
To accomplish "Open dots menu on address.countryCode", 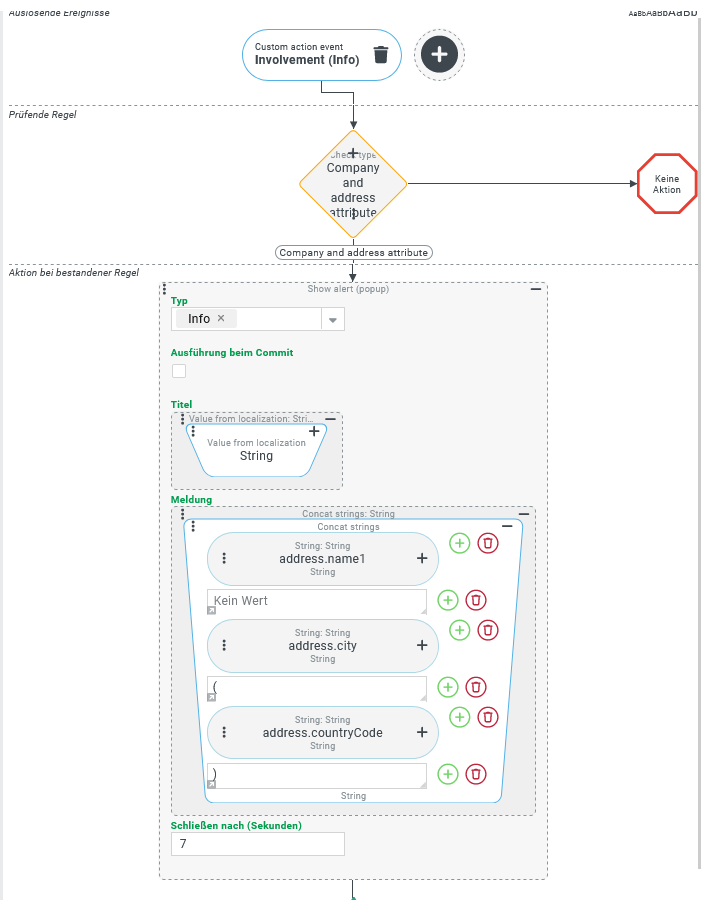I will pyautogui.click(x=224, y=732).
